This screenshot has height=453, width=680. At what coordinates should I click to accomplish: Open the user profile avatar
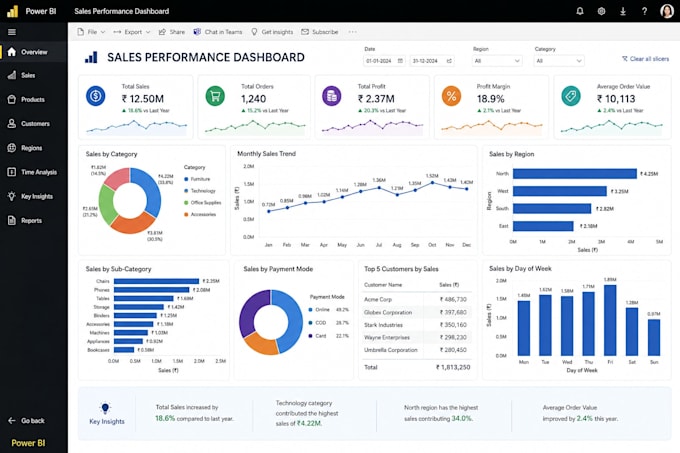coord(667,11)
